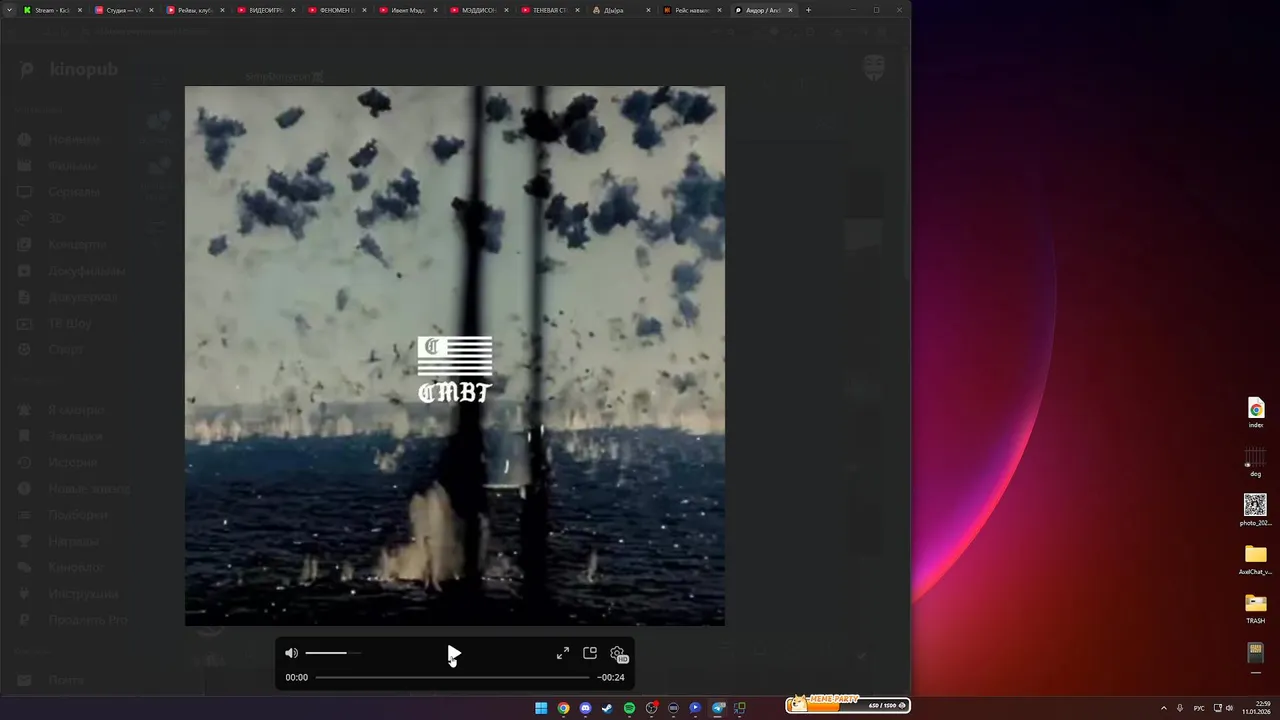Click the MEME PARTY progress widget
The height and width of the screenshot is (720, 1280).
[848, 704]
